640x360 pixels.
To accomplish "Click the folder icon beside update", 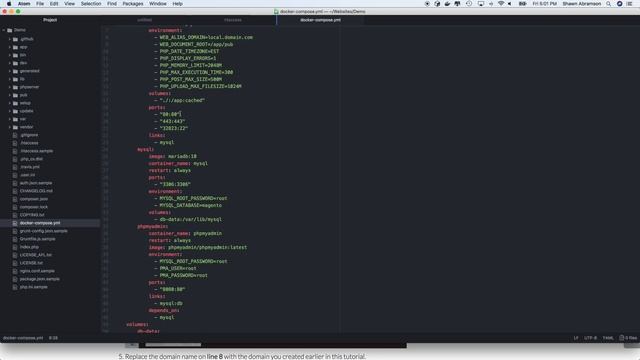I will [16, 111].
